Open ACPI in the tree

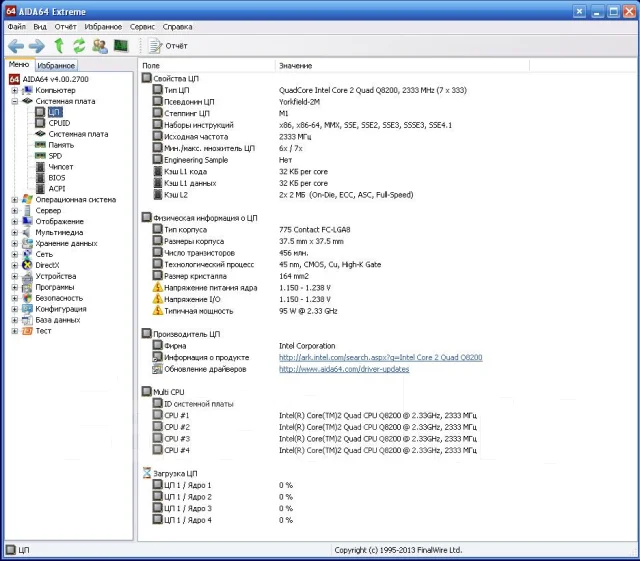point(57,189)
